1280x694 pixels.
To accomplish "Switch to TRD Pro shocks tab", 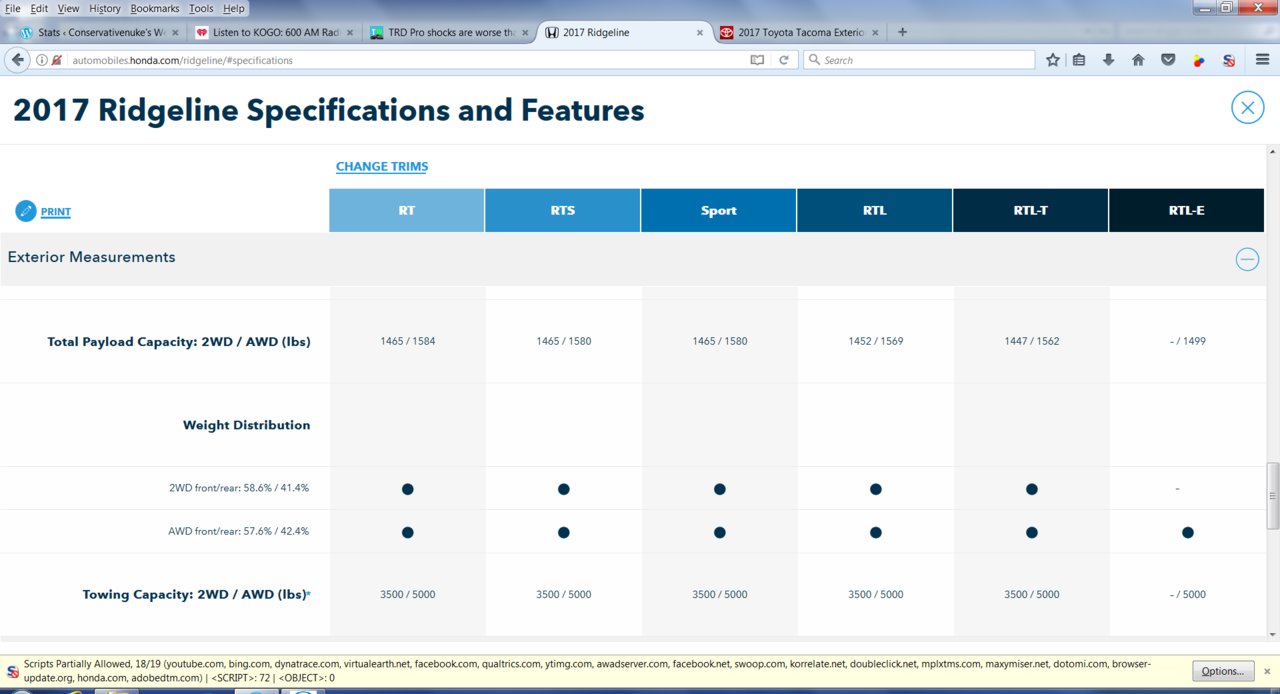I will [x=449, y=32].
